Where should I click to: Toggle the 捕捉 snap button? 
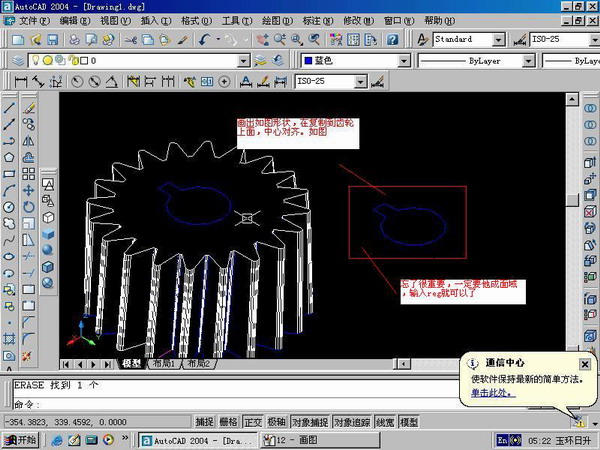point(204,422)
